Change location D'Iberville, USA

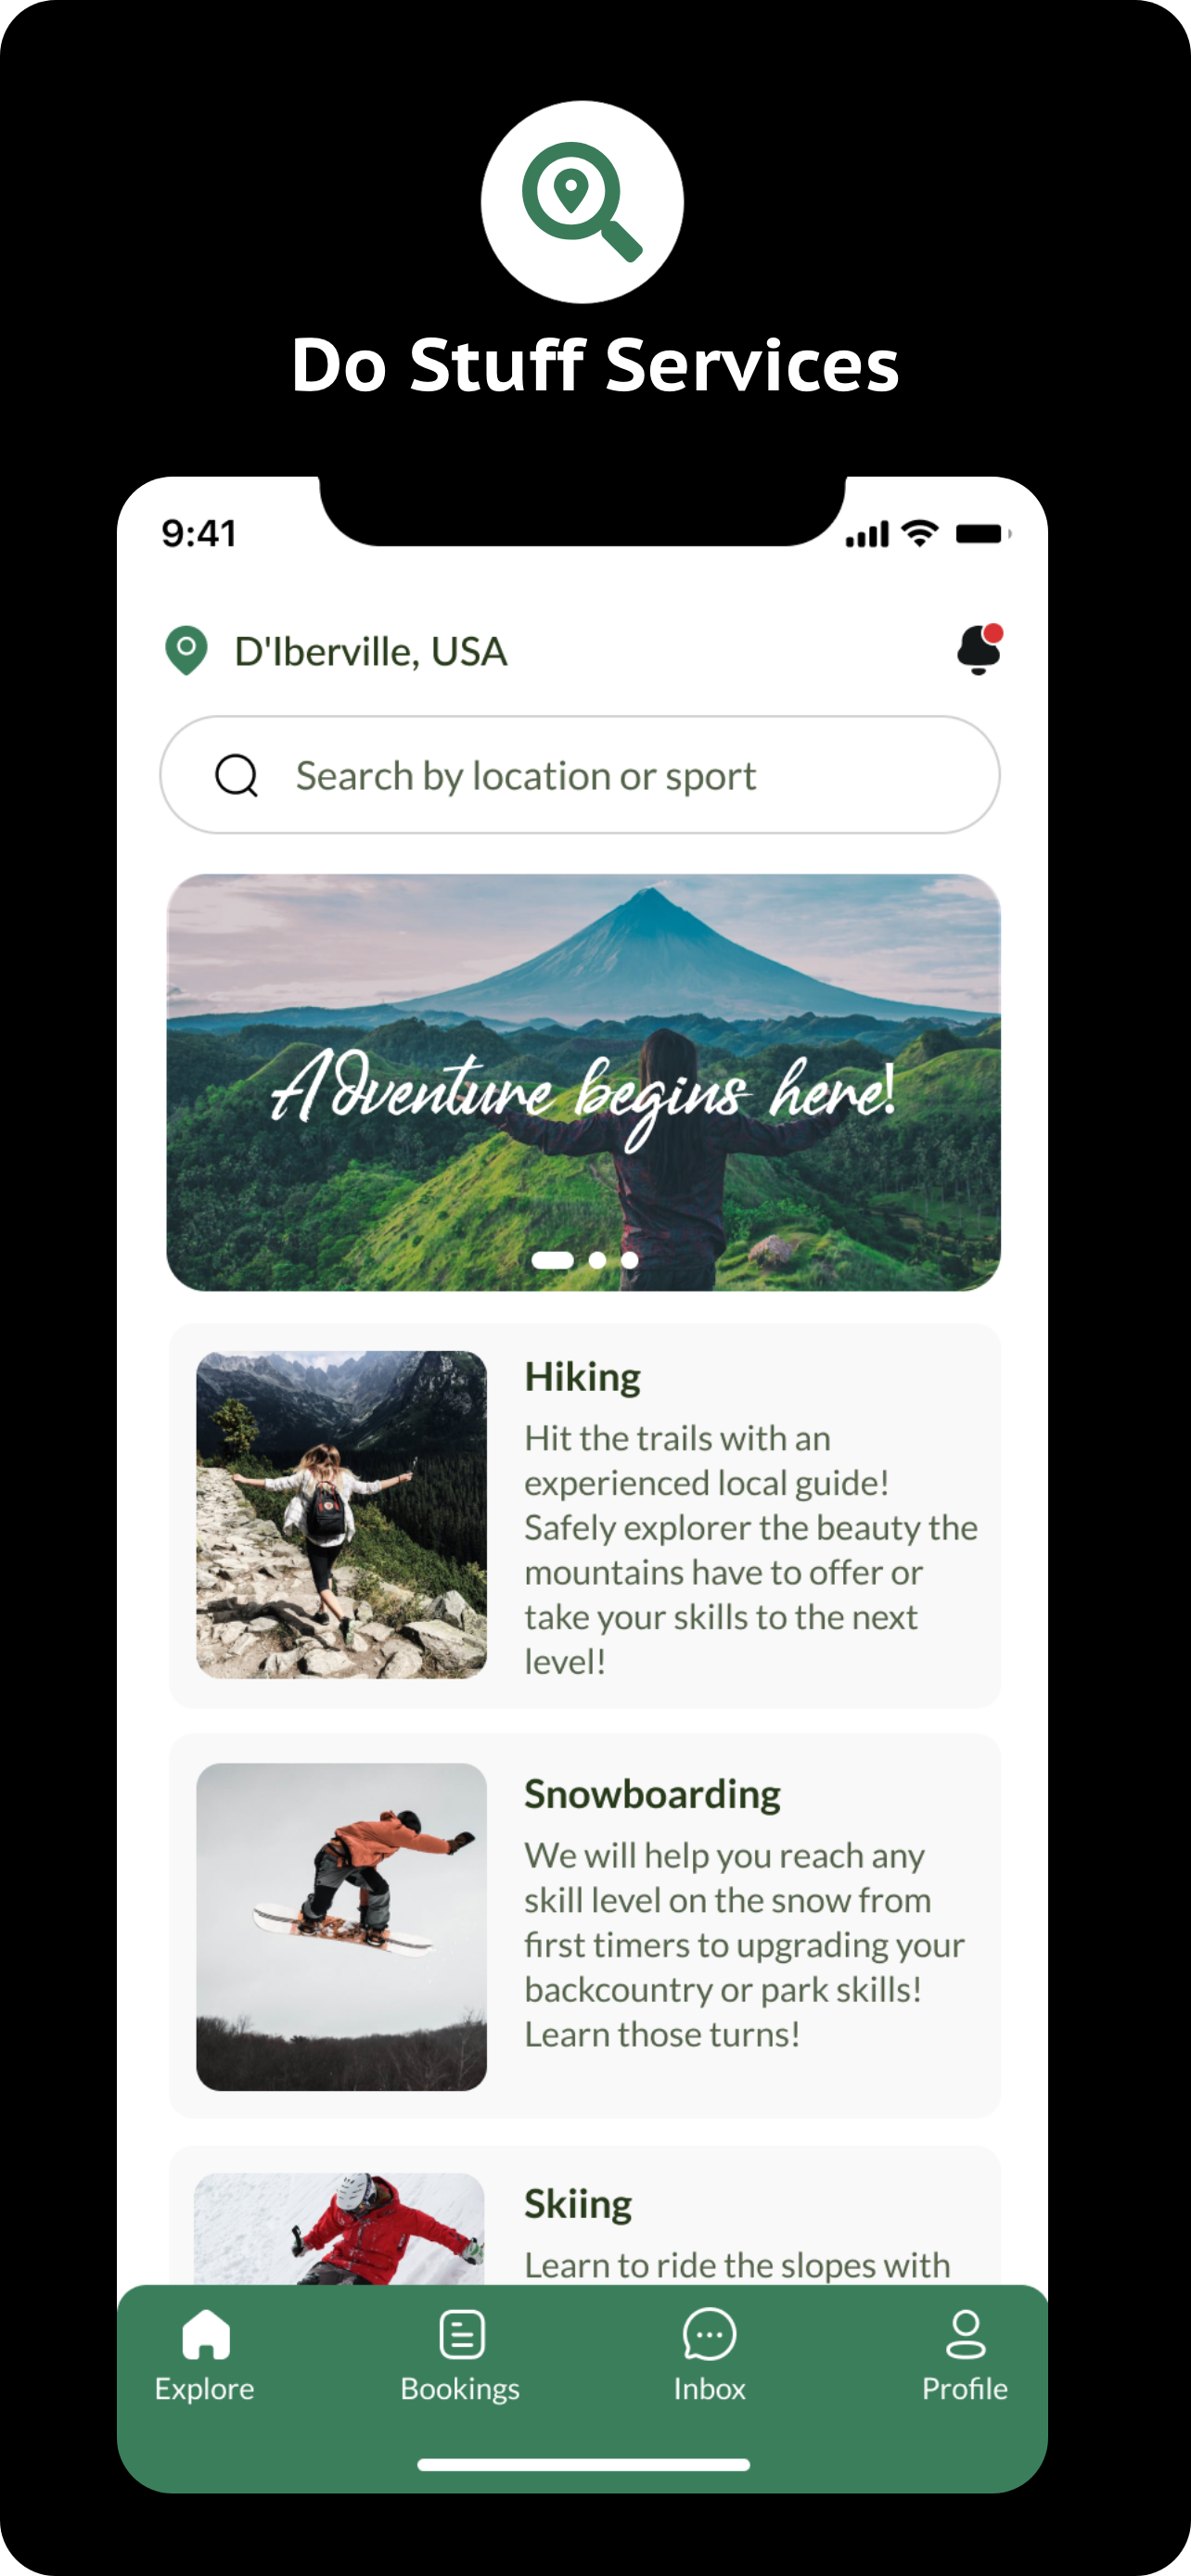pyautogui.click(x=370, y=651)
